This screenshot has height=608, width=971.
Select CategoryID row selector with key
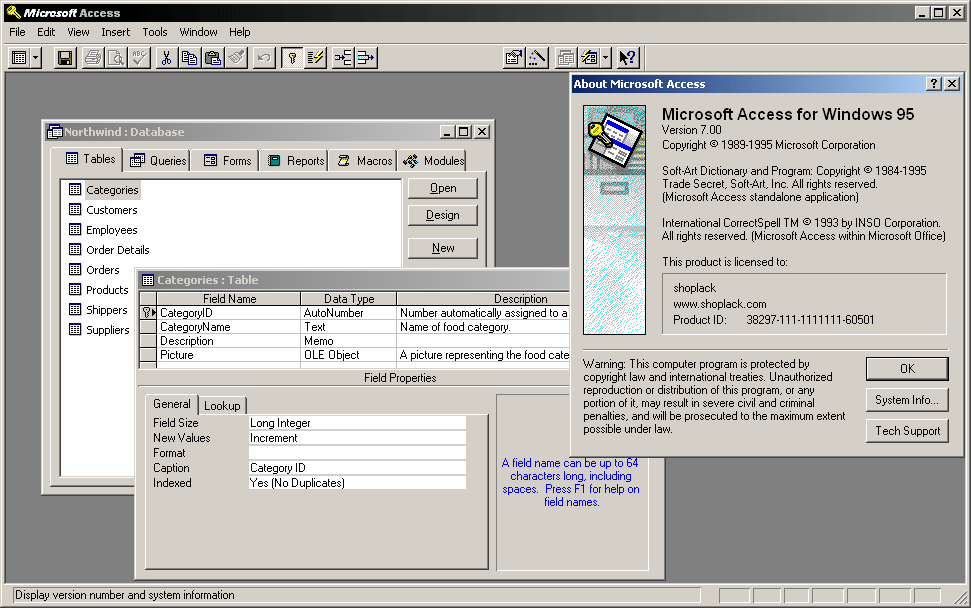[x=147, y=313]
